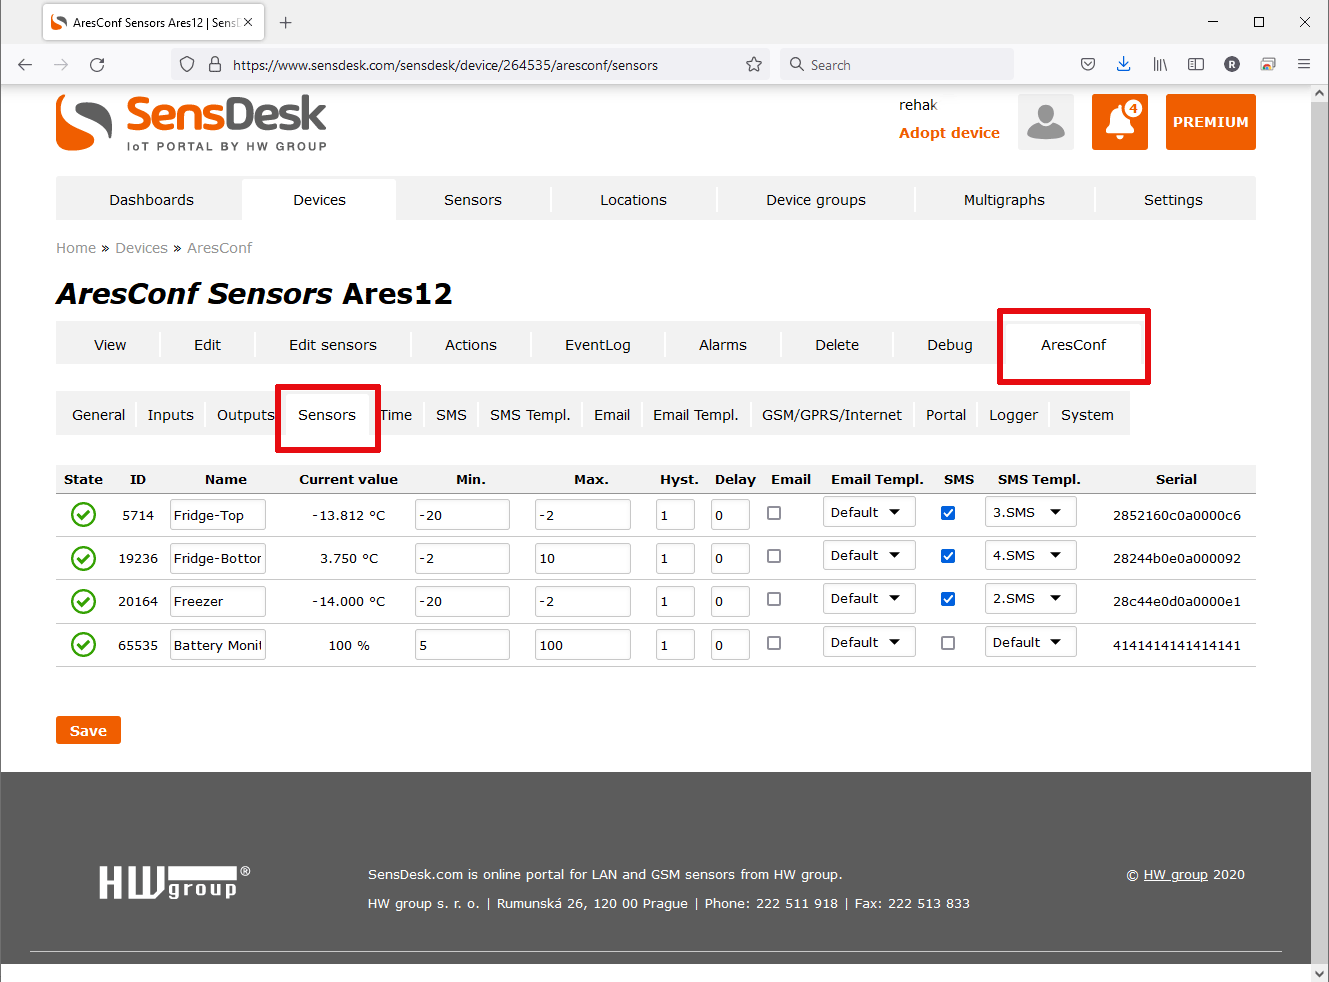Click the Fridge-Top name field
This screenshot has height=982, width=1329.
pyautogui.click(x=218, y=515)
